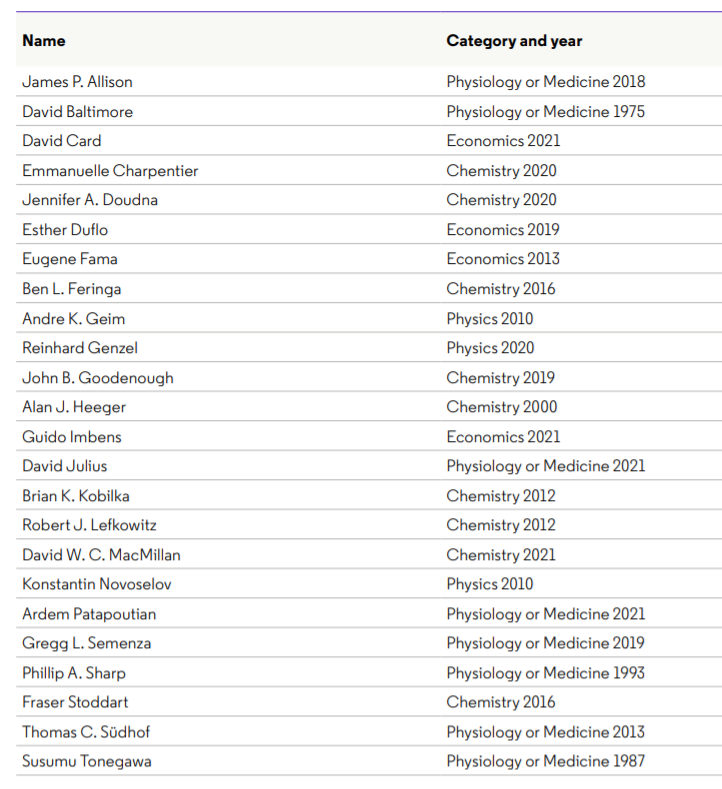Click Reinhard Genzel's name
This screenshot has height=789, width=722.
point(80,348)
